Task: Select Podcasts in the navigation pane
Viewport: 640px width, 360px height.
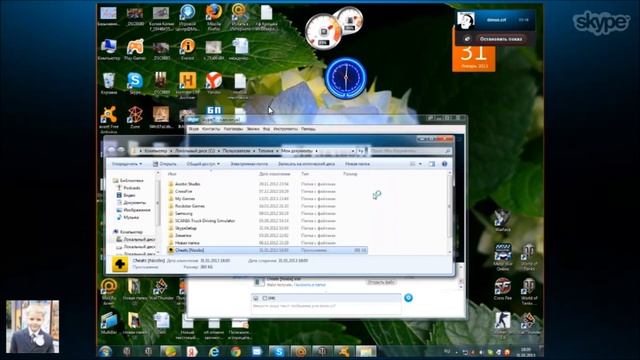Action: pos(132,188)
